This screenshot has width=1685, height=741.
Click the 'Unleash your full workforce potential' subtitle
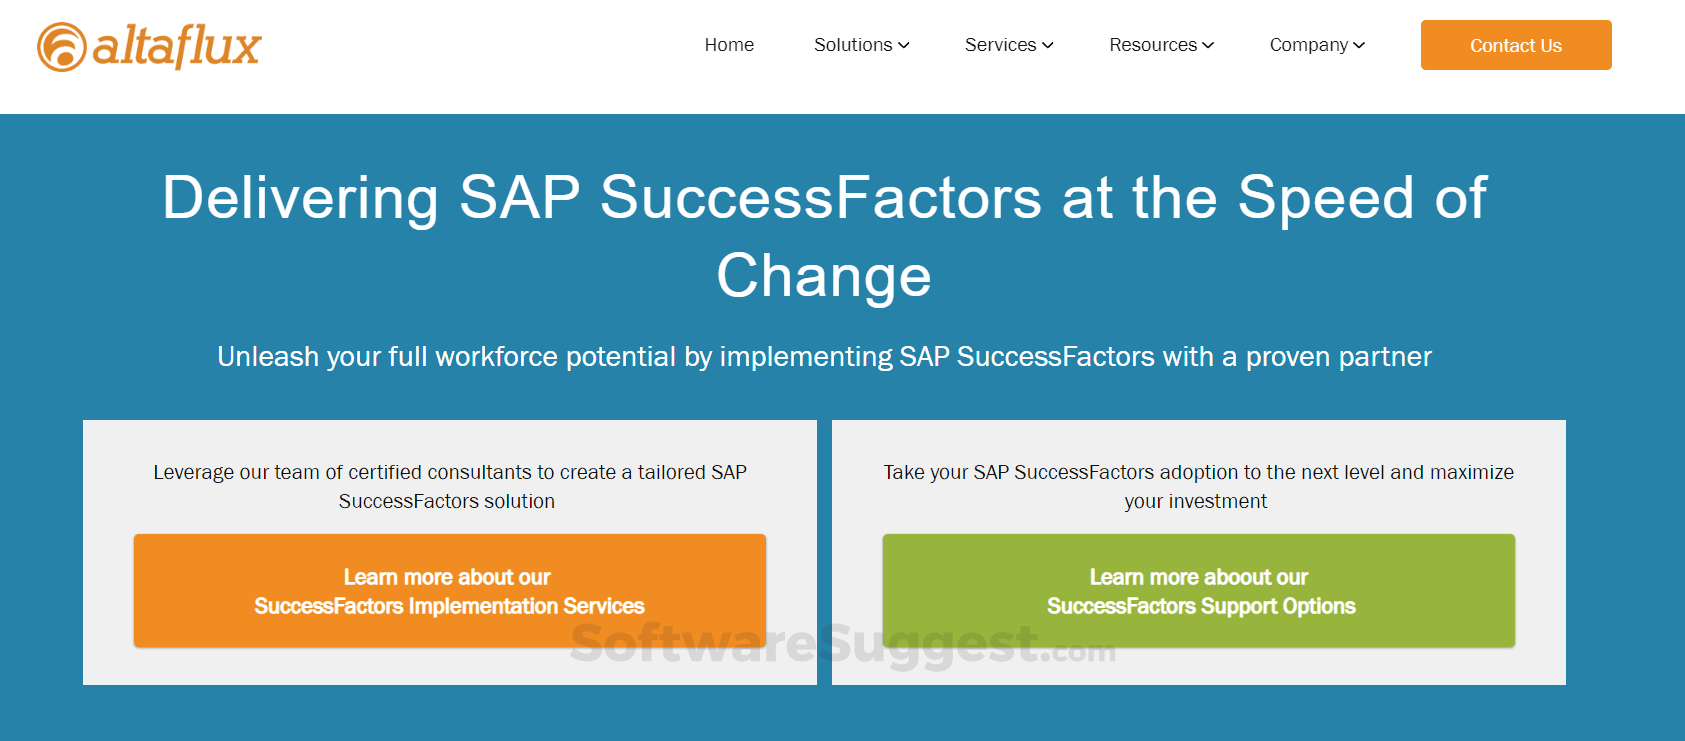tap(824, 357)
